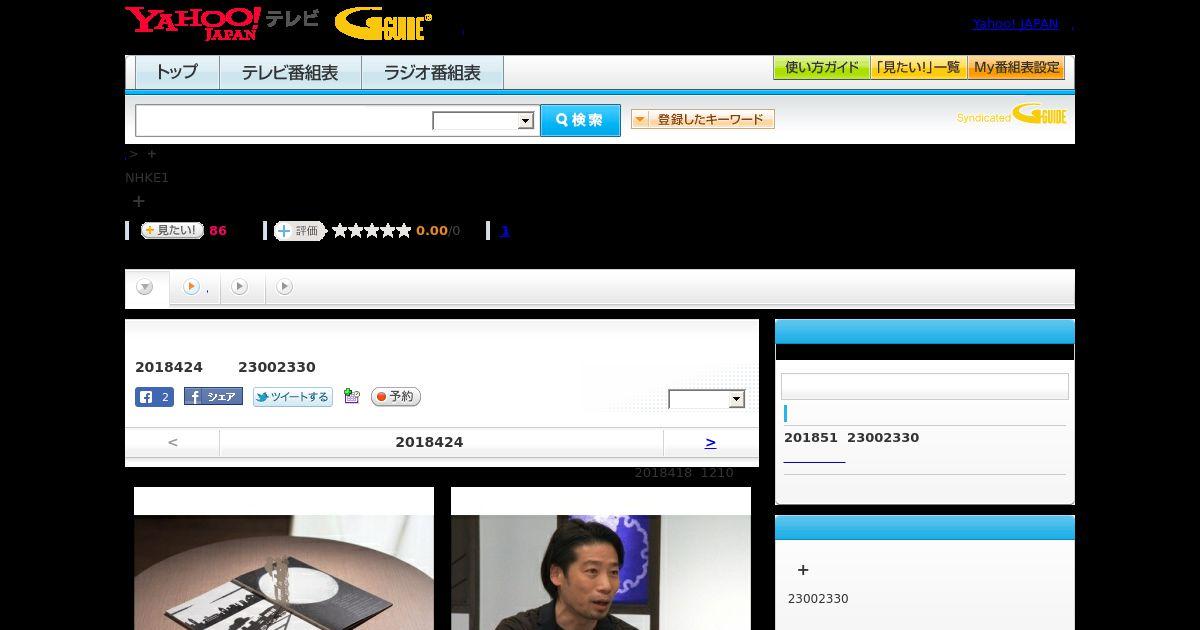Open the blue '1' link beside rating
The width and height of the screenshot is (1200, 630).
pos(504,231)
